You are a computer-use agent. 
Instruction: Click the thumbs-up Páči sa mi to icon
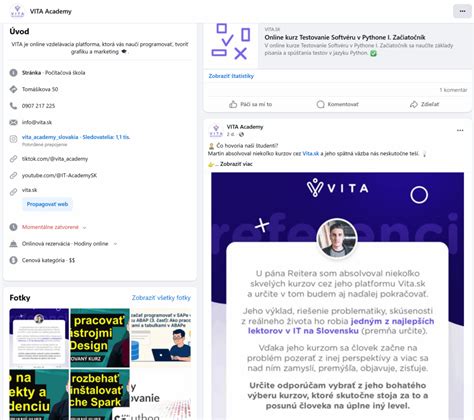click(x=233, y=104)
